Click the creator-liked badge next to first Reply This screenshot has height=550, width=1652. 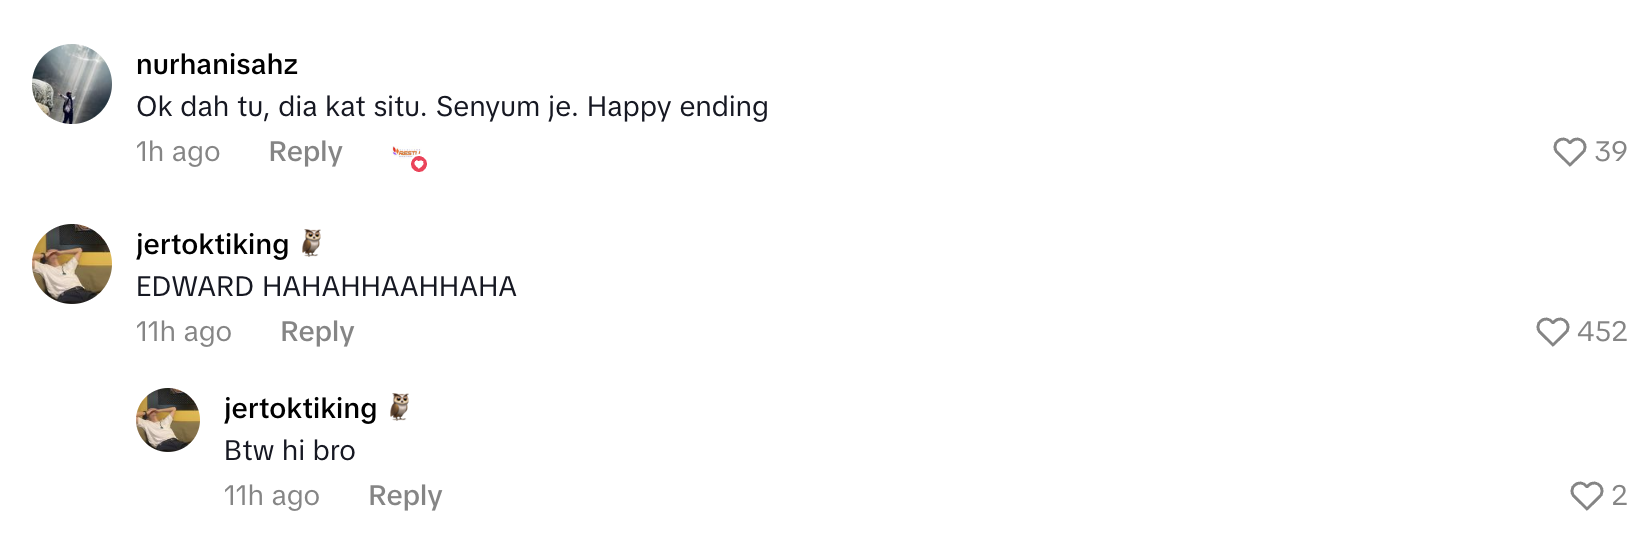[410, 157]
